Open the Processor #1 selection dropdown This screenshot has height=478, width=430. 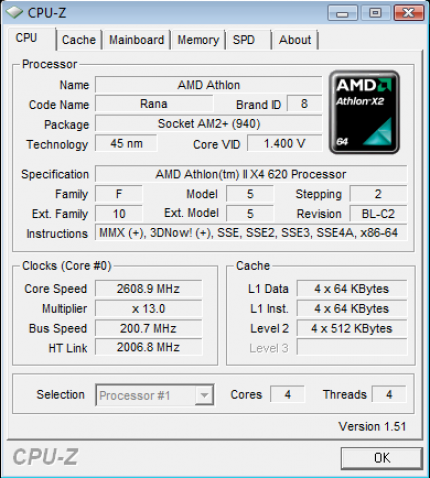[x=155, y=395]
